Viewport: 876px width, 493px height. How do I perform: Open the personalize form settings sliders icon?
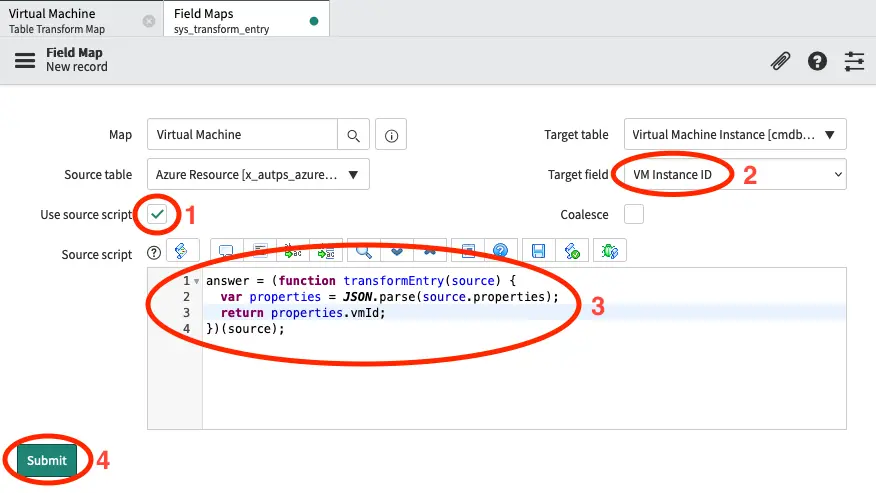click(854, 61)
